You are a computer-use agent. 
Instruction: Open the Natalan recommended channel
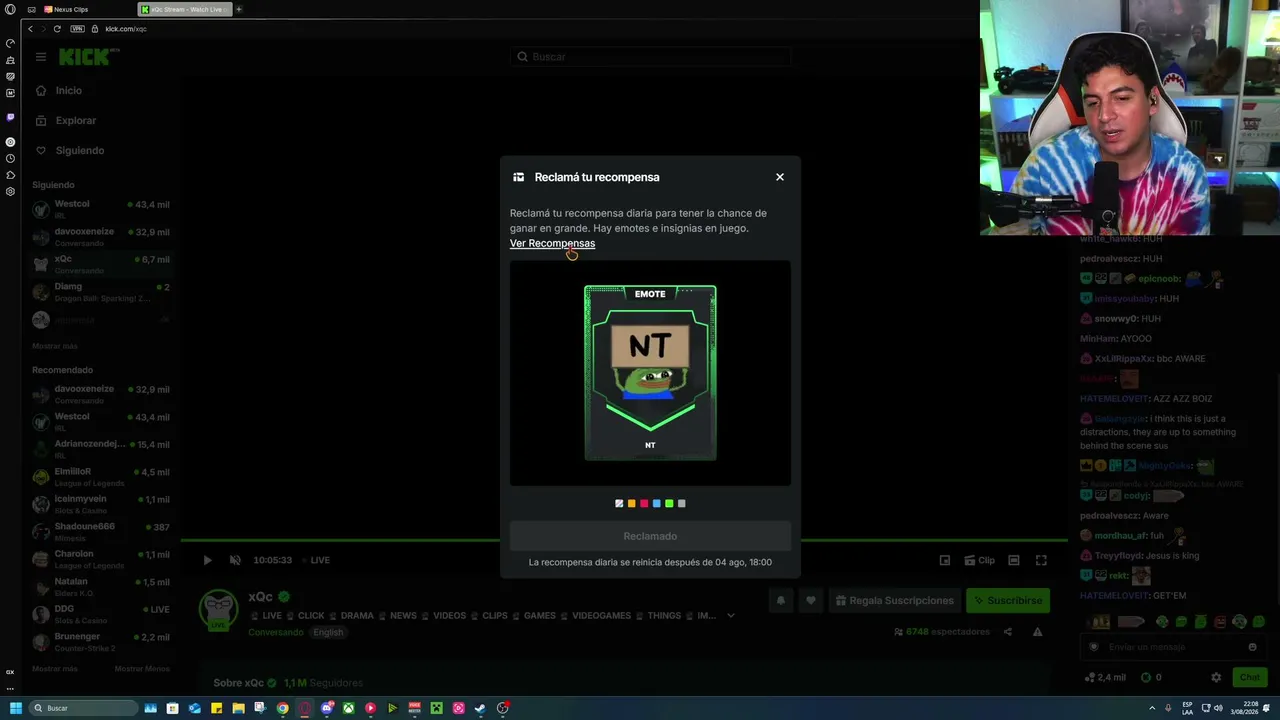click(x=100, y=587)
